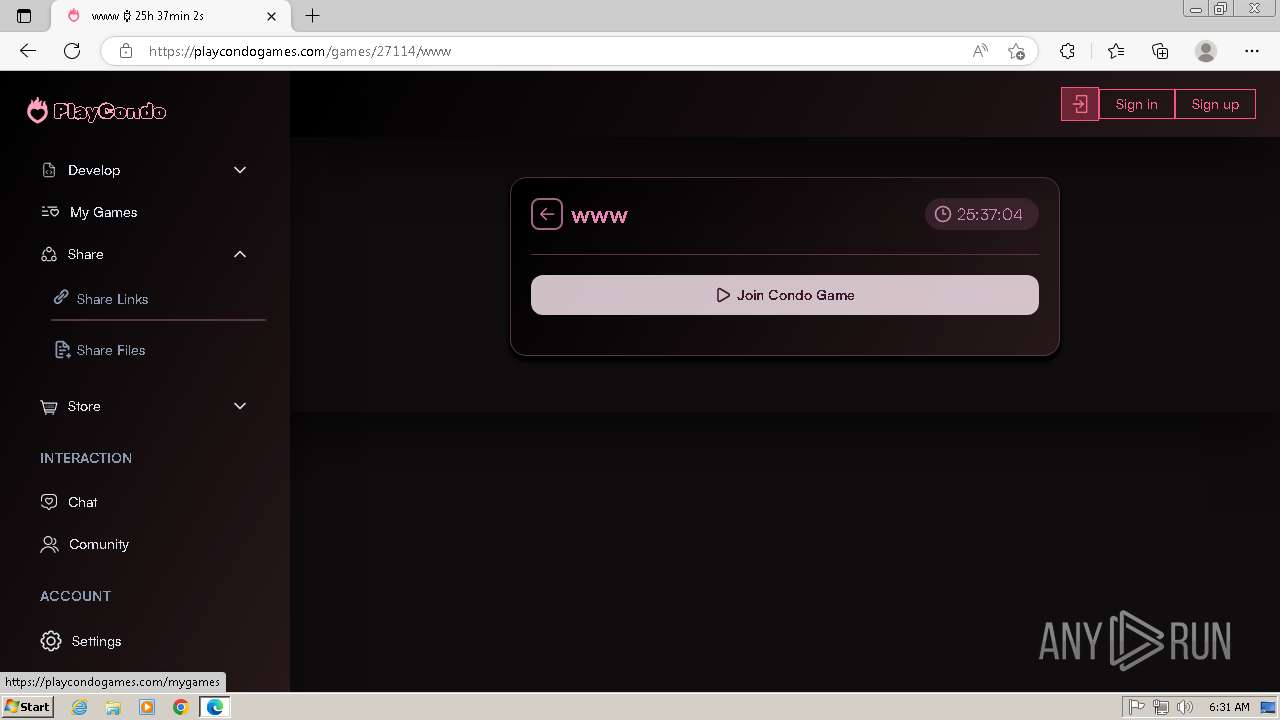
Task: Launch Chrome from the taskbar
Action: [x=180, y=707]
